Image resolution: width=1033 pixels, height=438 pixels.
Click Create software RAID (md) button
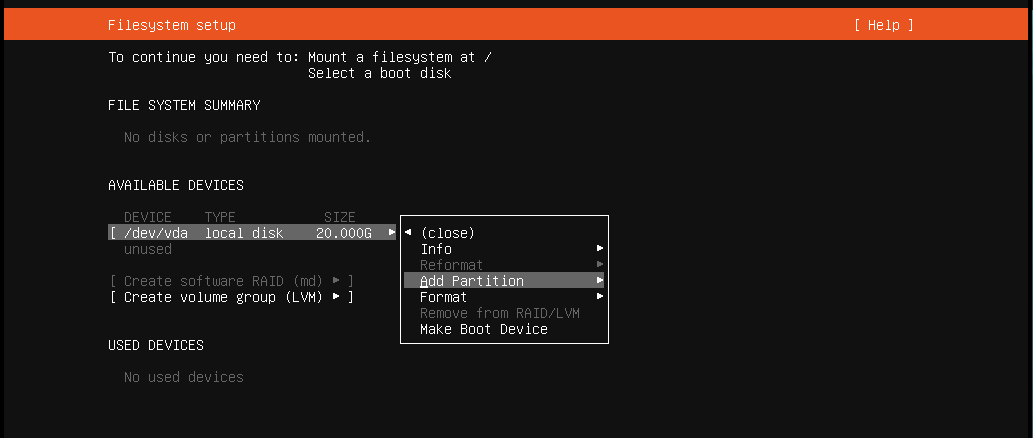tap(231, 281)
